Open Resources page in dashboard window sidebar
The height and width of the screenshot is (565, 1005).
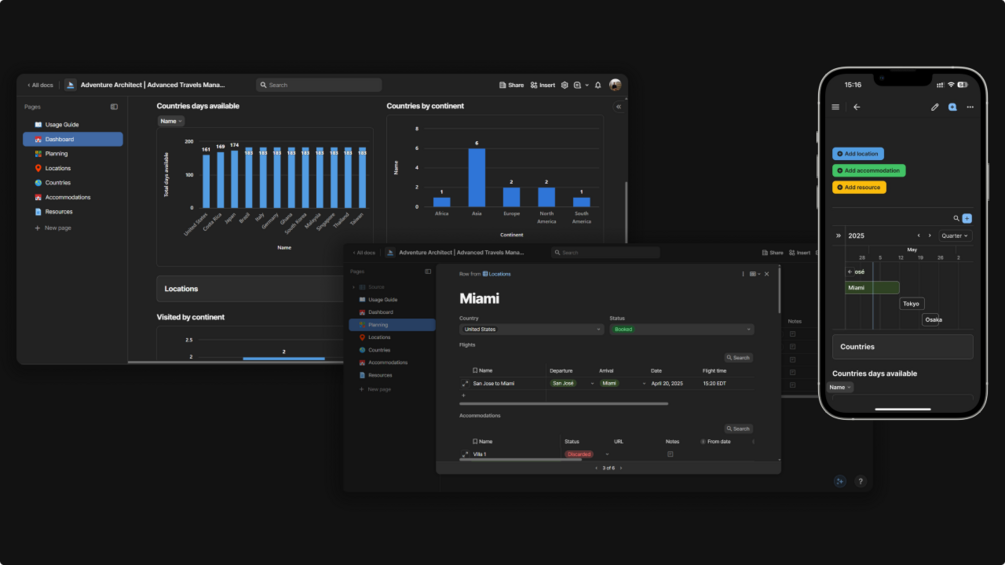[x=58, y=211]
